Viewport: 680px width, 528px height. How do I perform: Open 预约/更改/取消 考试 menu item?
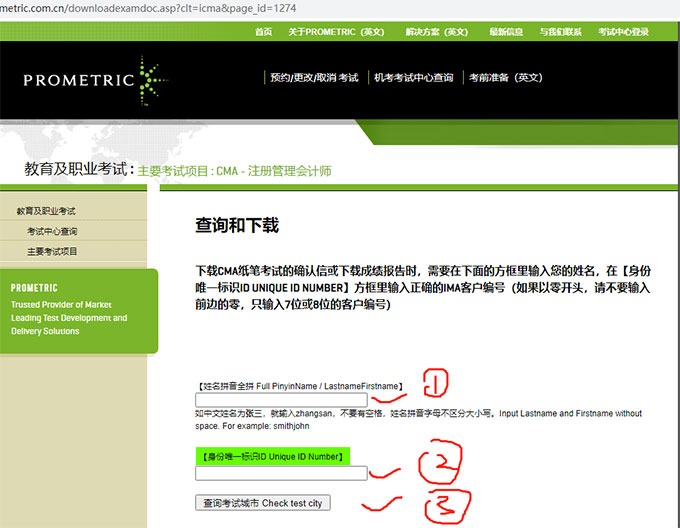coord(314,78)
